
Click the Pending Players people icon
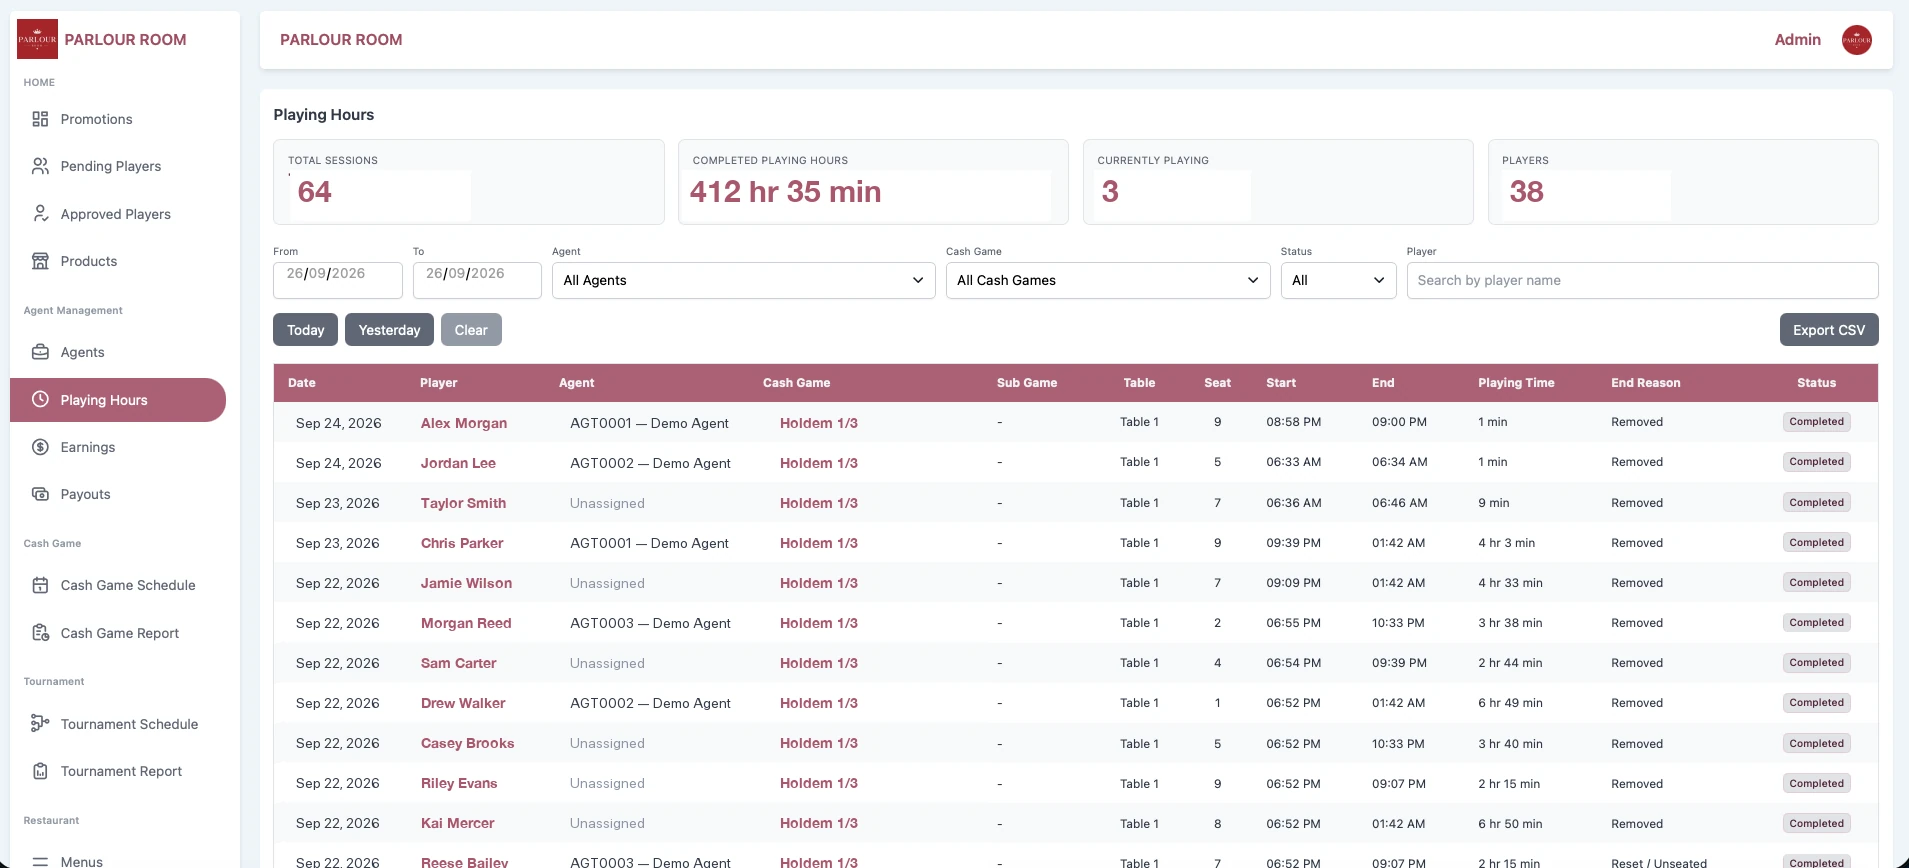coord(40,166)
